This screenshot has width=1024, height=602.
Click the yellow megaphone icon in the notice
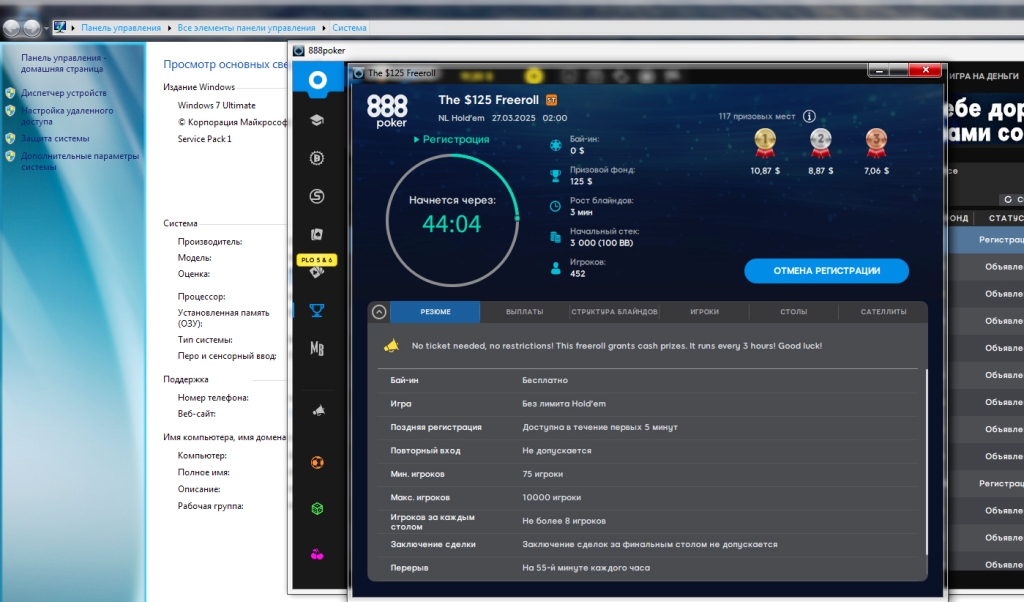pyautogui.click(x=391, y=345)
